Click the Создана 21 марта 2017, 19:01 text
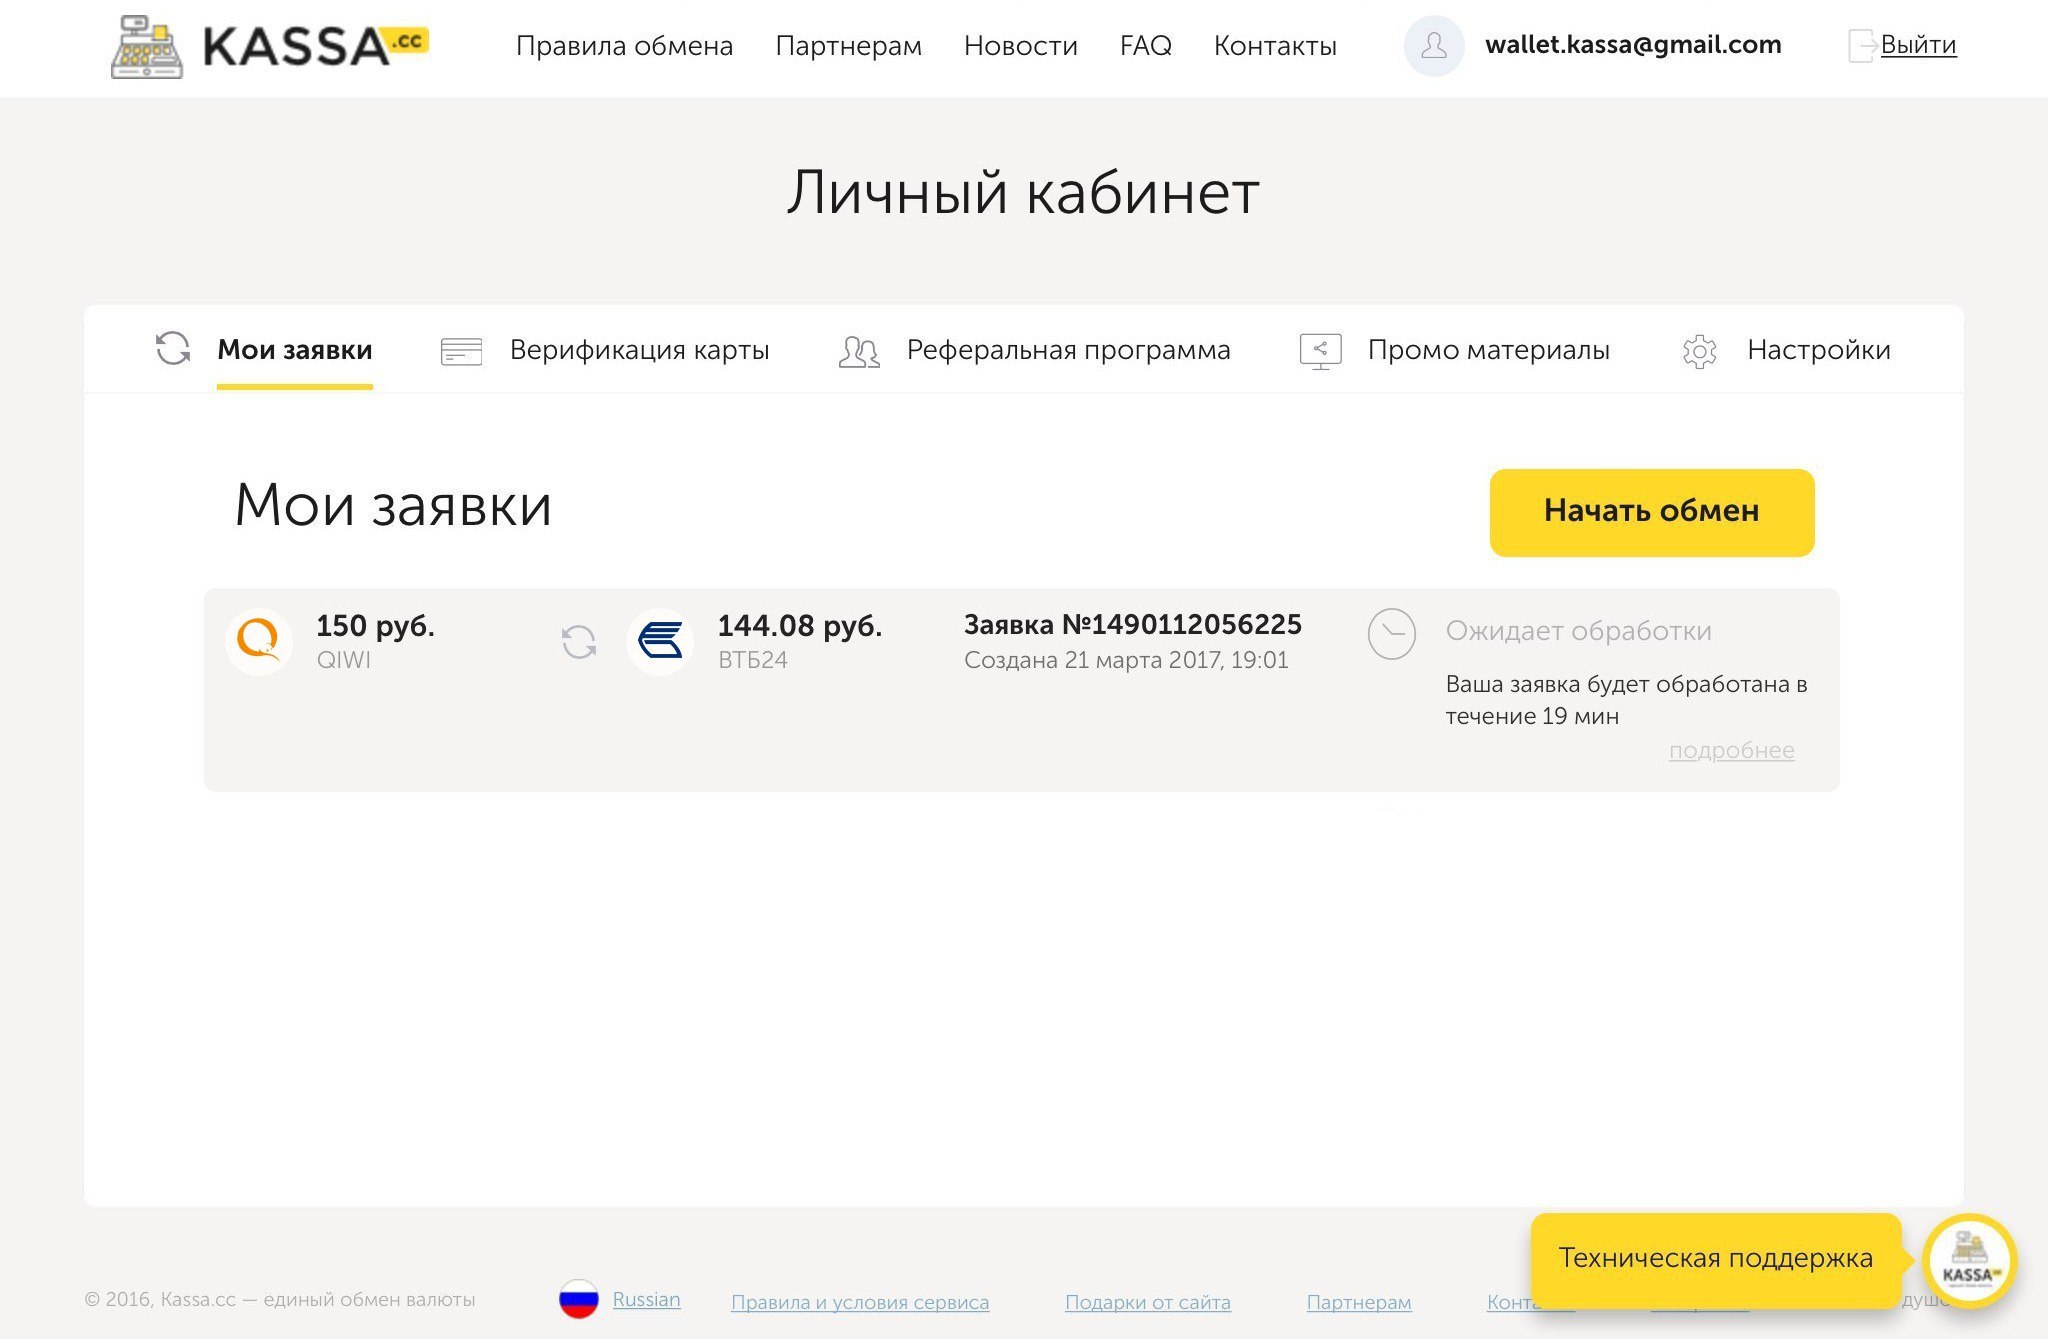2048x1339 pixels. 1126,660
